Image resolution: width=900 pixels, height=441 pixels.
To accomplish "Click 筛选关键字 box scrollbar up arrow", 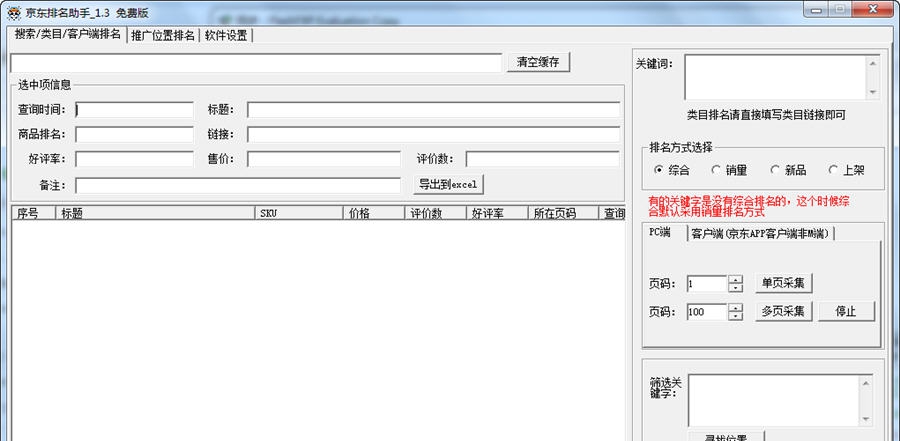I will pyautogui.click(x=867, y=382).
